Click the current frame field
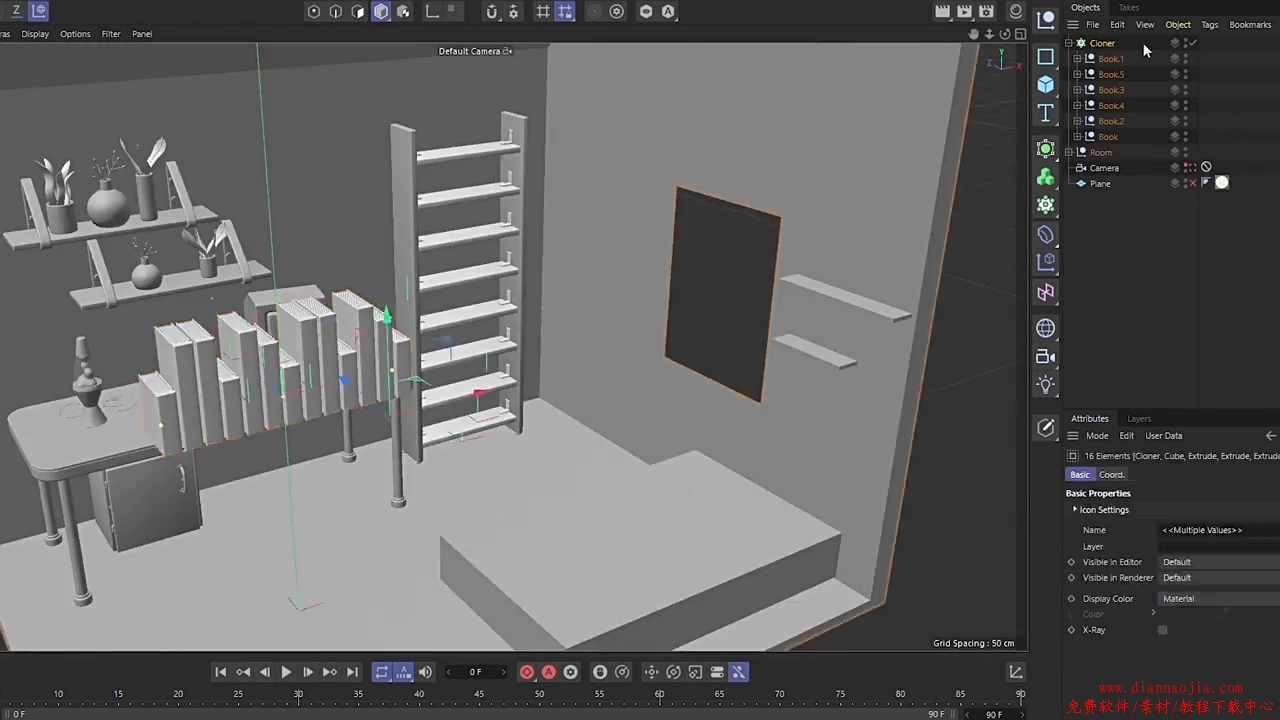This screenshot has width=1280, height=720. pyautogui.click(x=476, y=672)
